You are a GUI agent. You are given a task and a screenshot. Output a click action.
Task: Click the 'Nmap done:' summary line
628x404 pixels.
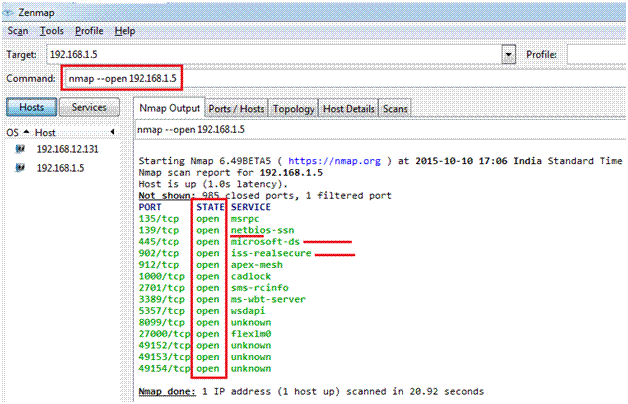click(311, 392)
